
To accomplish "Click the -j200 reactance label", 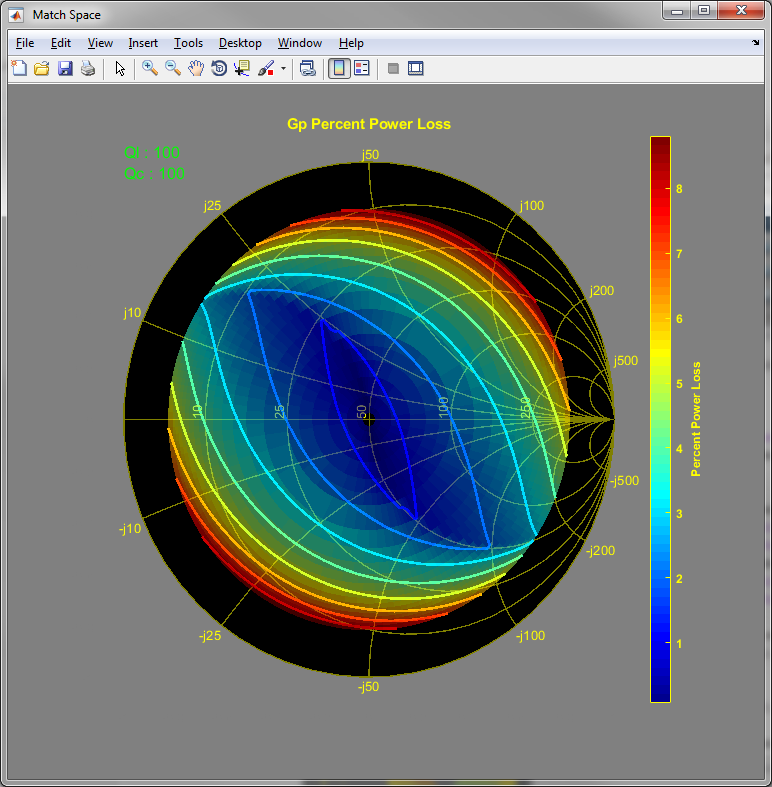I will coord(600,551).
